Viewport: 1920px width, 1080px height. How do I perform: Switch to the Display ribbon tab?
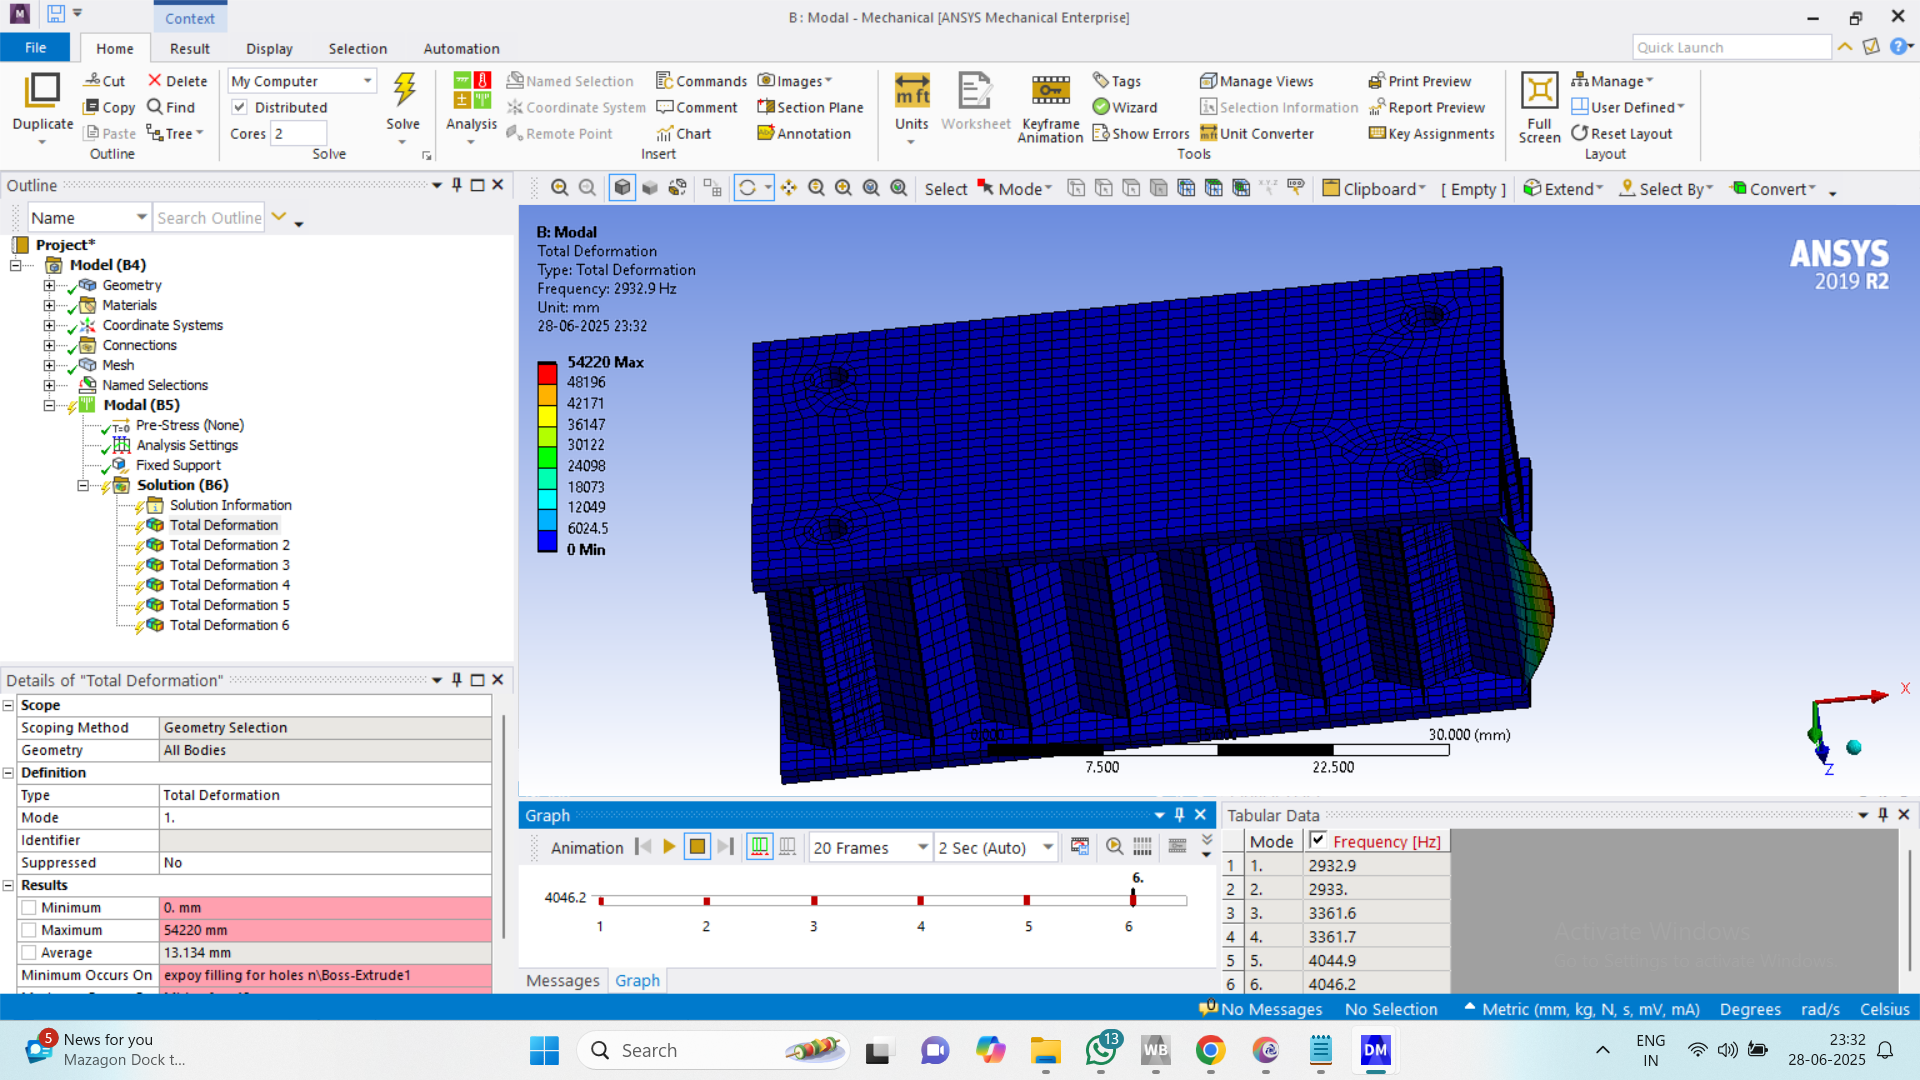click(269, 48)
